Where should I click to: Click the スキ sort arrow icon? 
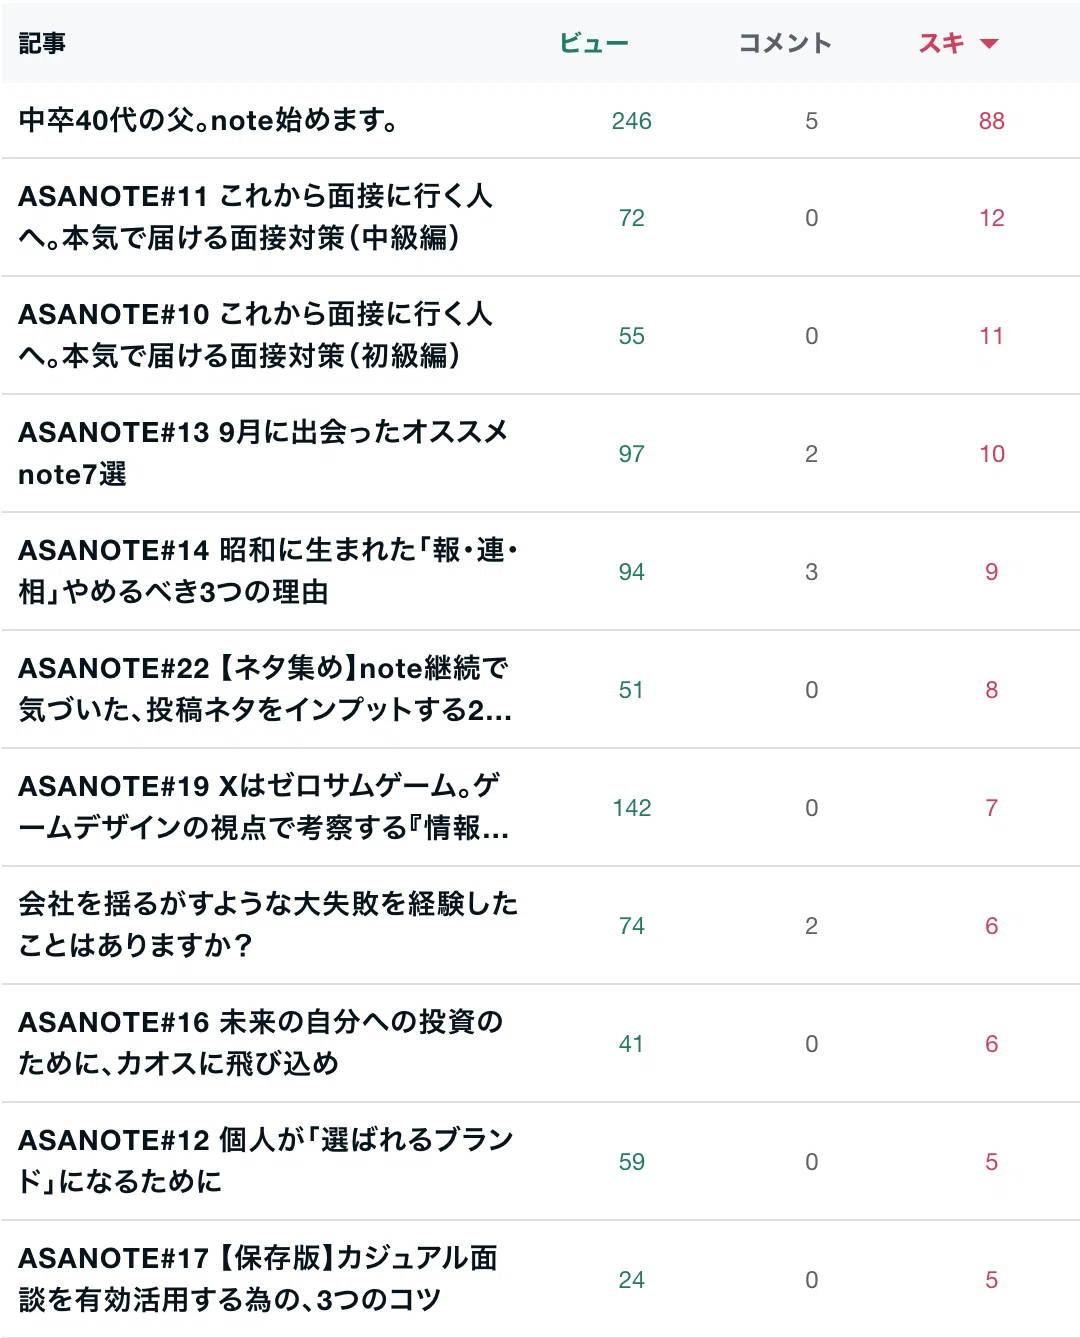pyautogui.click(x=989, y=44)
